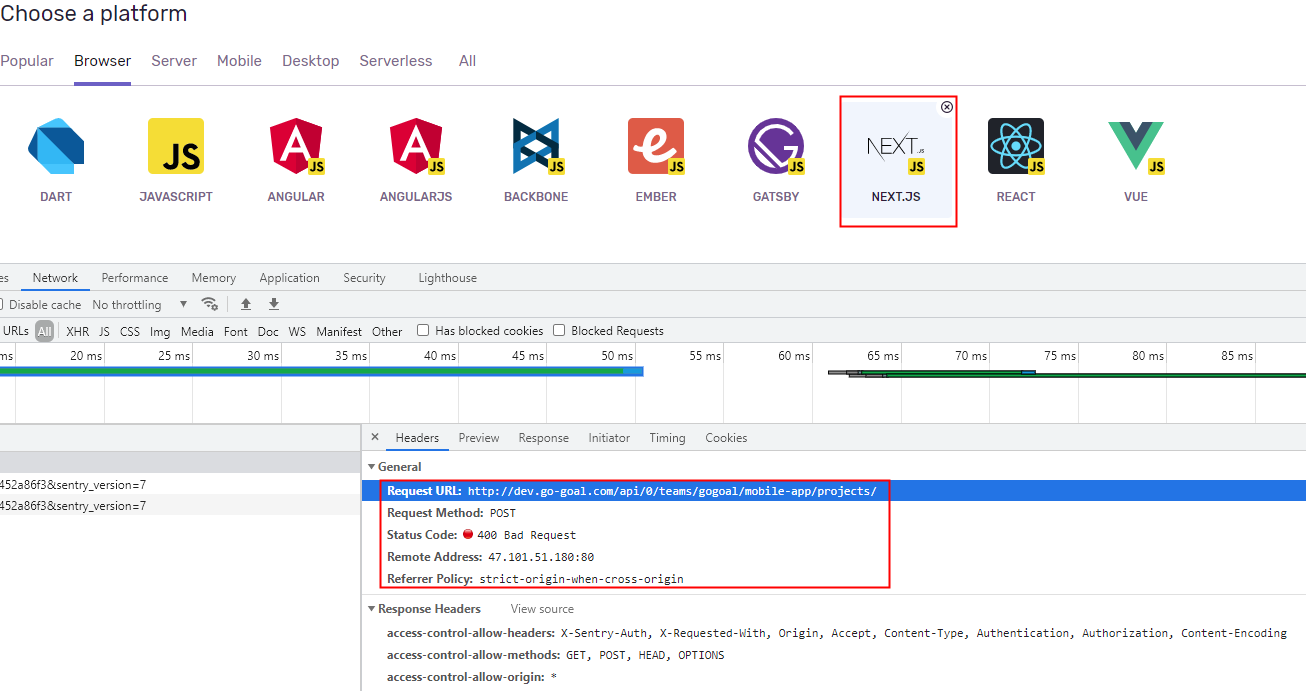Filter requests by Manifest
Image resolution: width=1306 pixels, height=691 pixels.
click(339, 331)
